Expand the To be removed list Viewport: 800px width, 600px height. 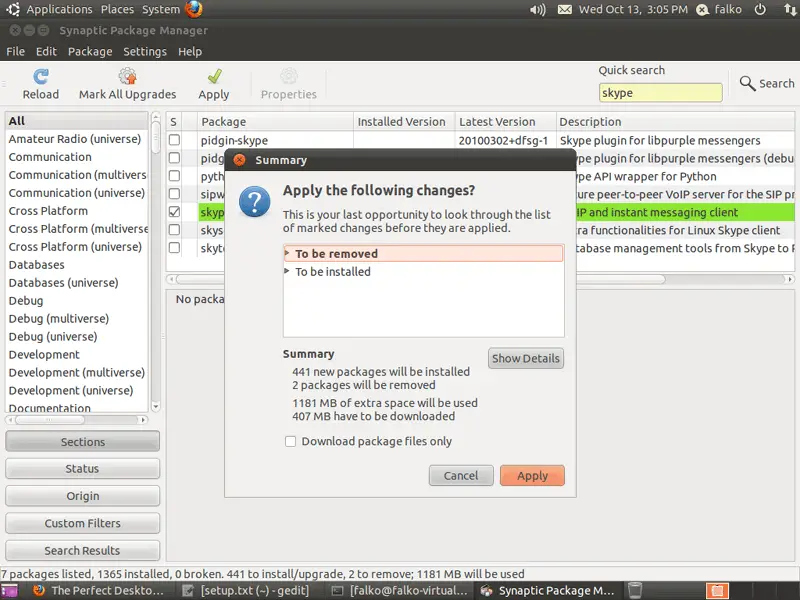click(287, 253)
